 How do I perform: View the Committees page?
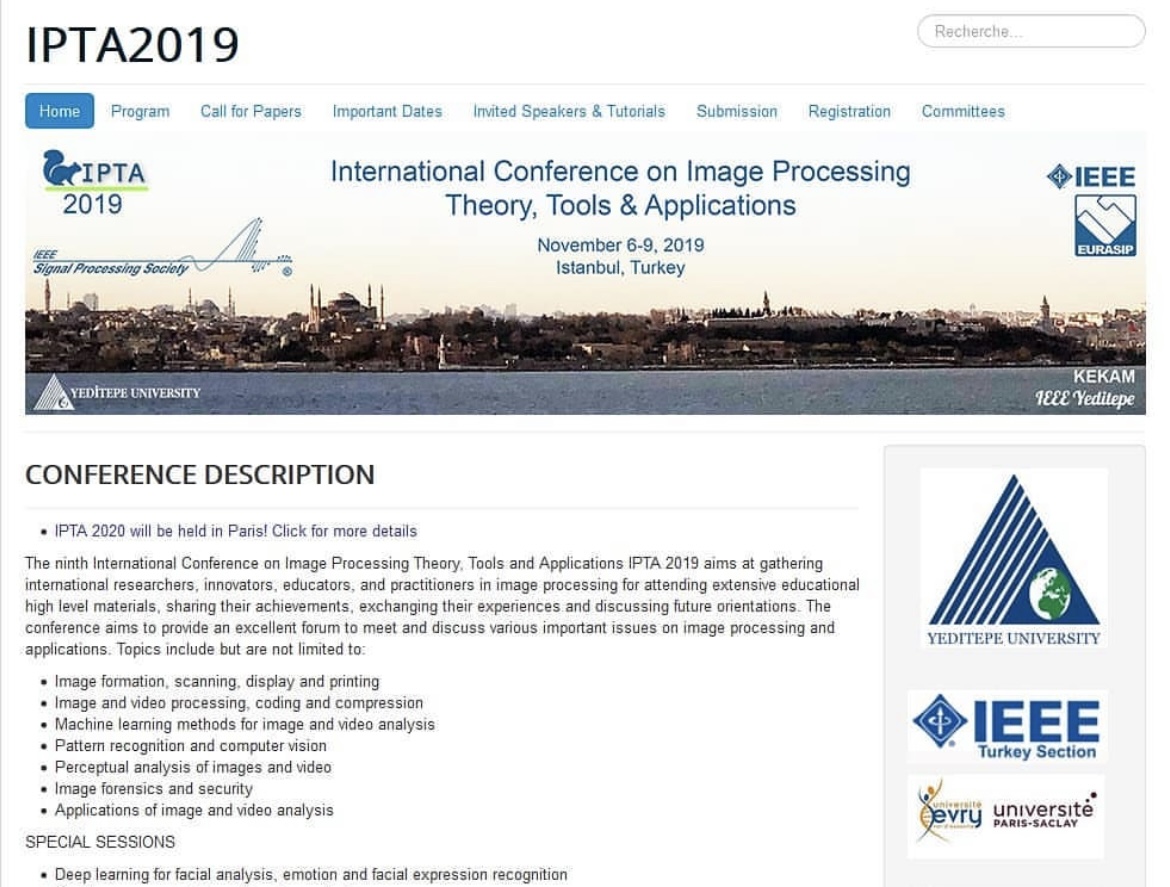(x=962, y=111)
